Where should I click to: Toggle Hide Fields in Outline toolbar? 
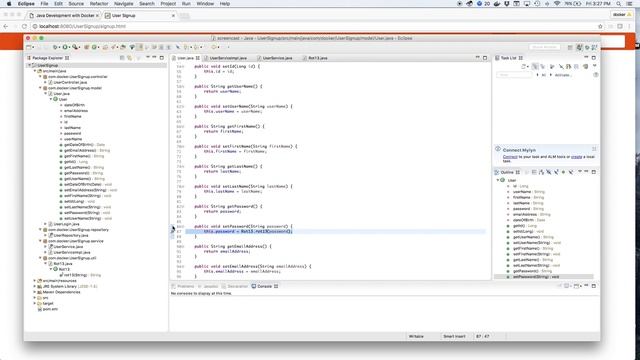pos(549,172)
